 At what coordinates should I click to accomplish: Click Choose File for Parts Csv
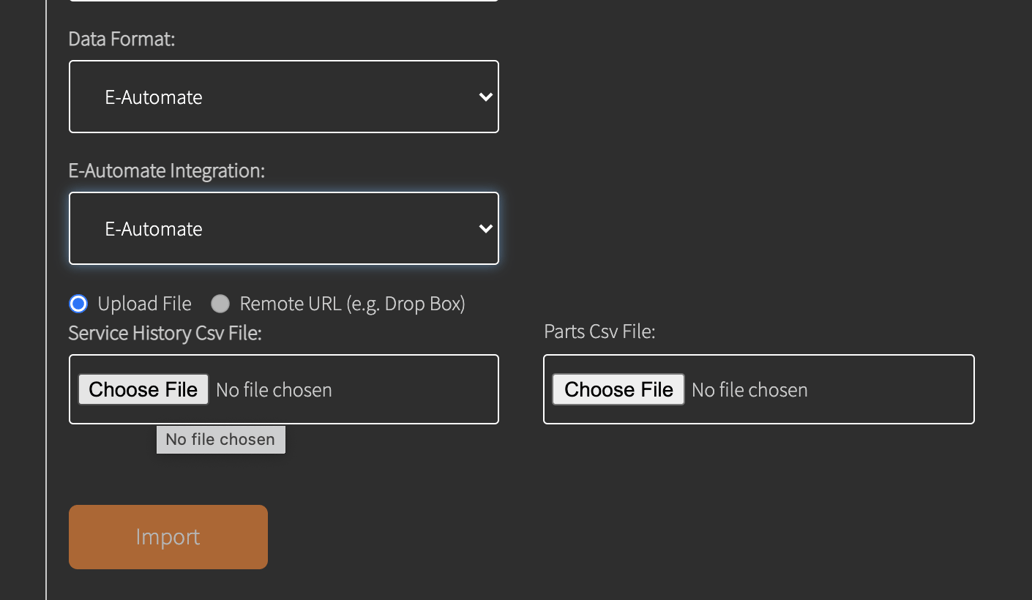(617, 389)
